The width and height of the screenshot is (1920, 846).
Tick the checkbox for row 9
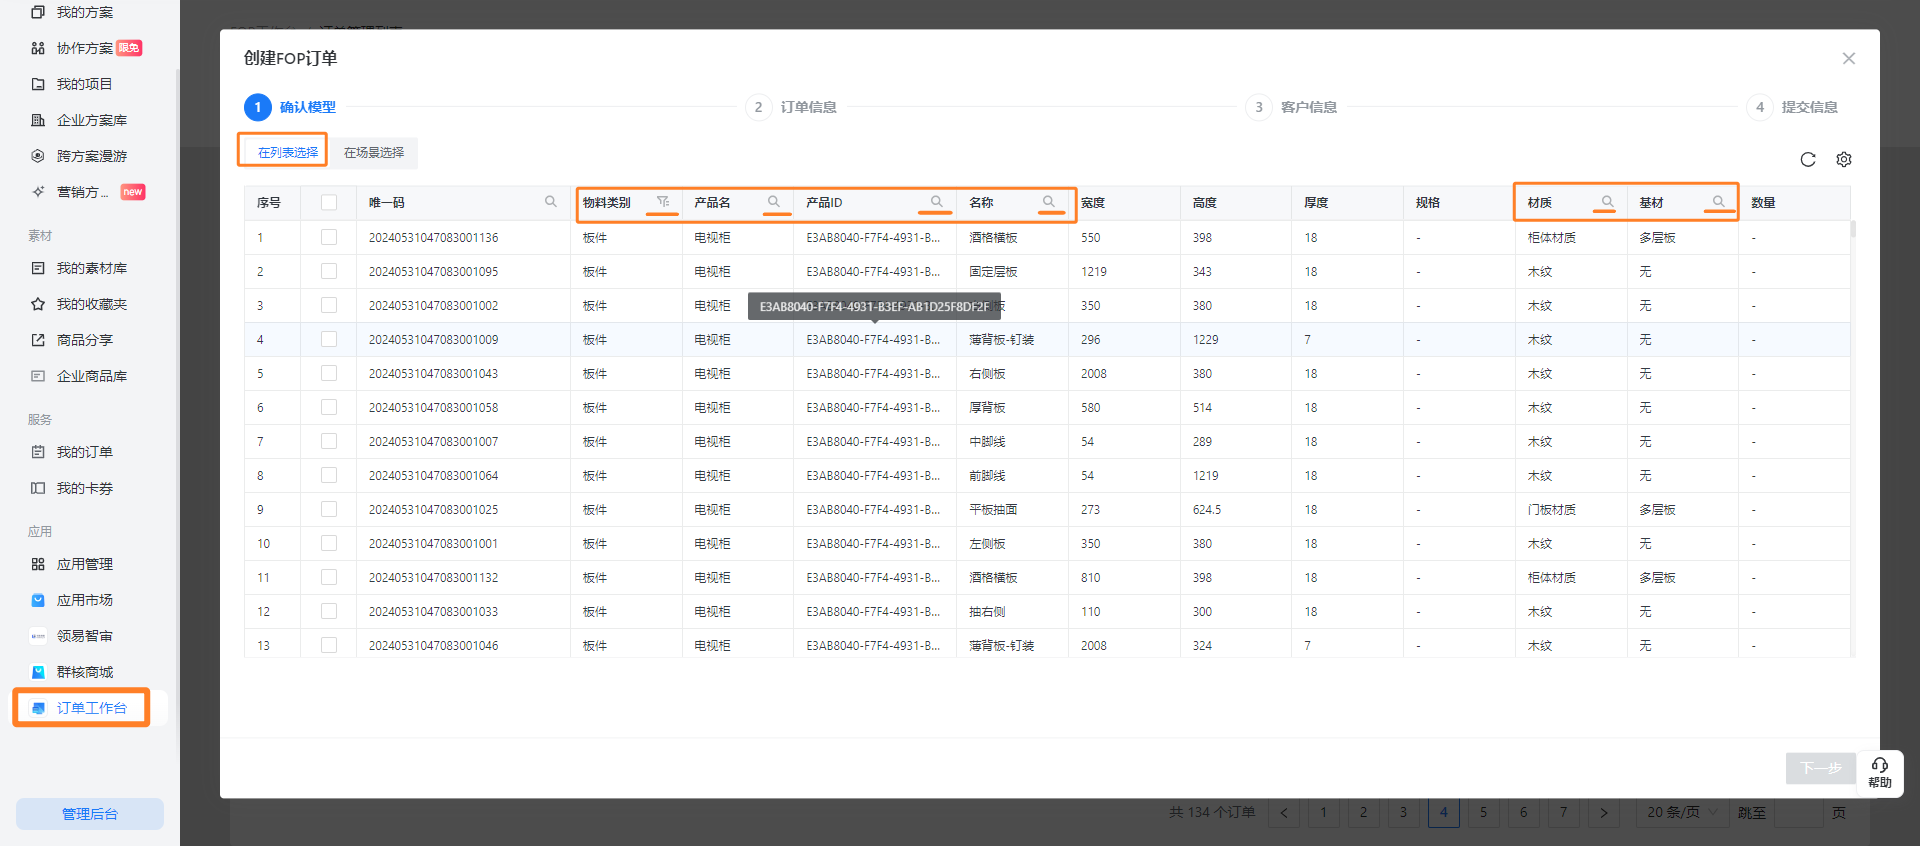[x=329, y=510]
